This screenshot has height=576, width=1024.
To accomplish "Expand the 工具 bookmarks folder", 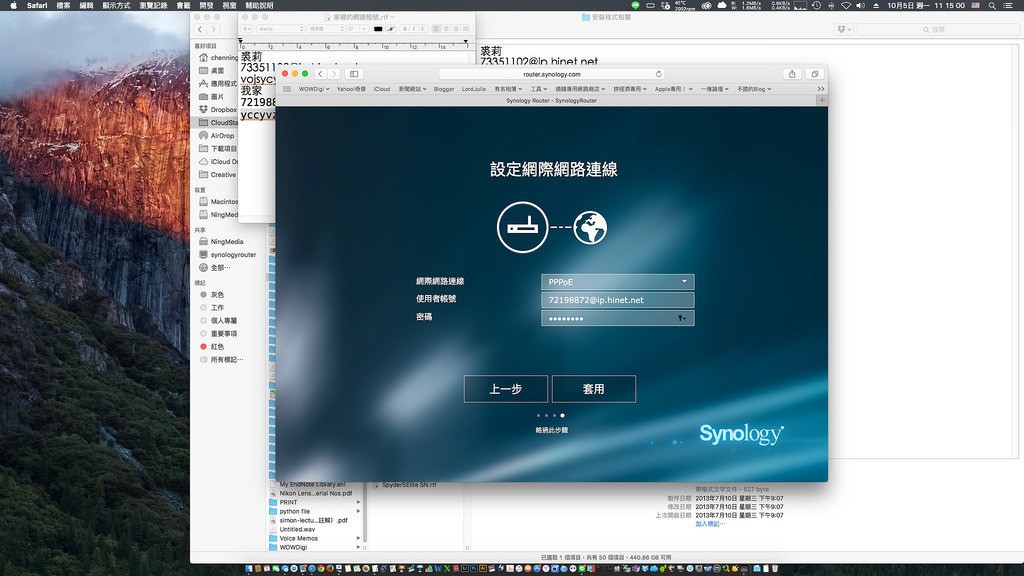I will click(539, 89).
